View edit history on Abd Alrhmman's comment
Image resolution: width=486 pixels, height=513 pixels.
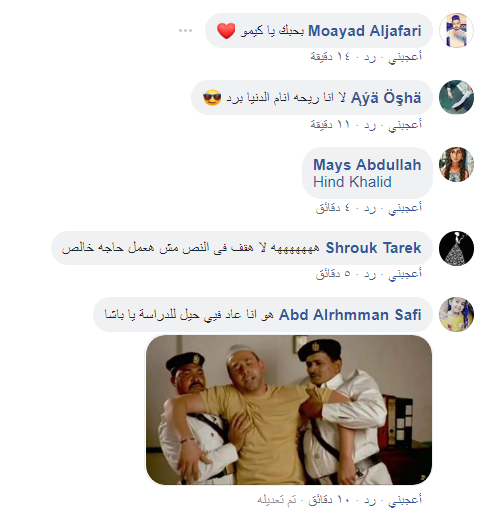[277, 500]
